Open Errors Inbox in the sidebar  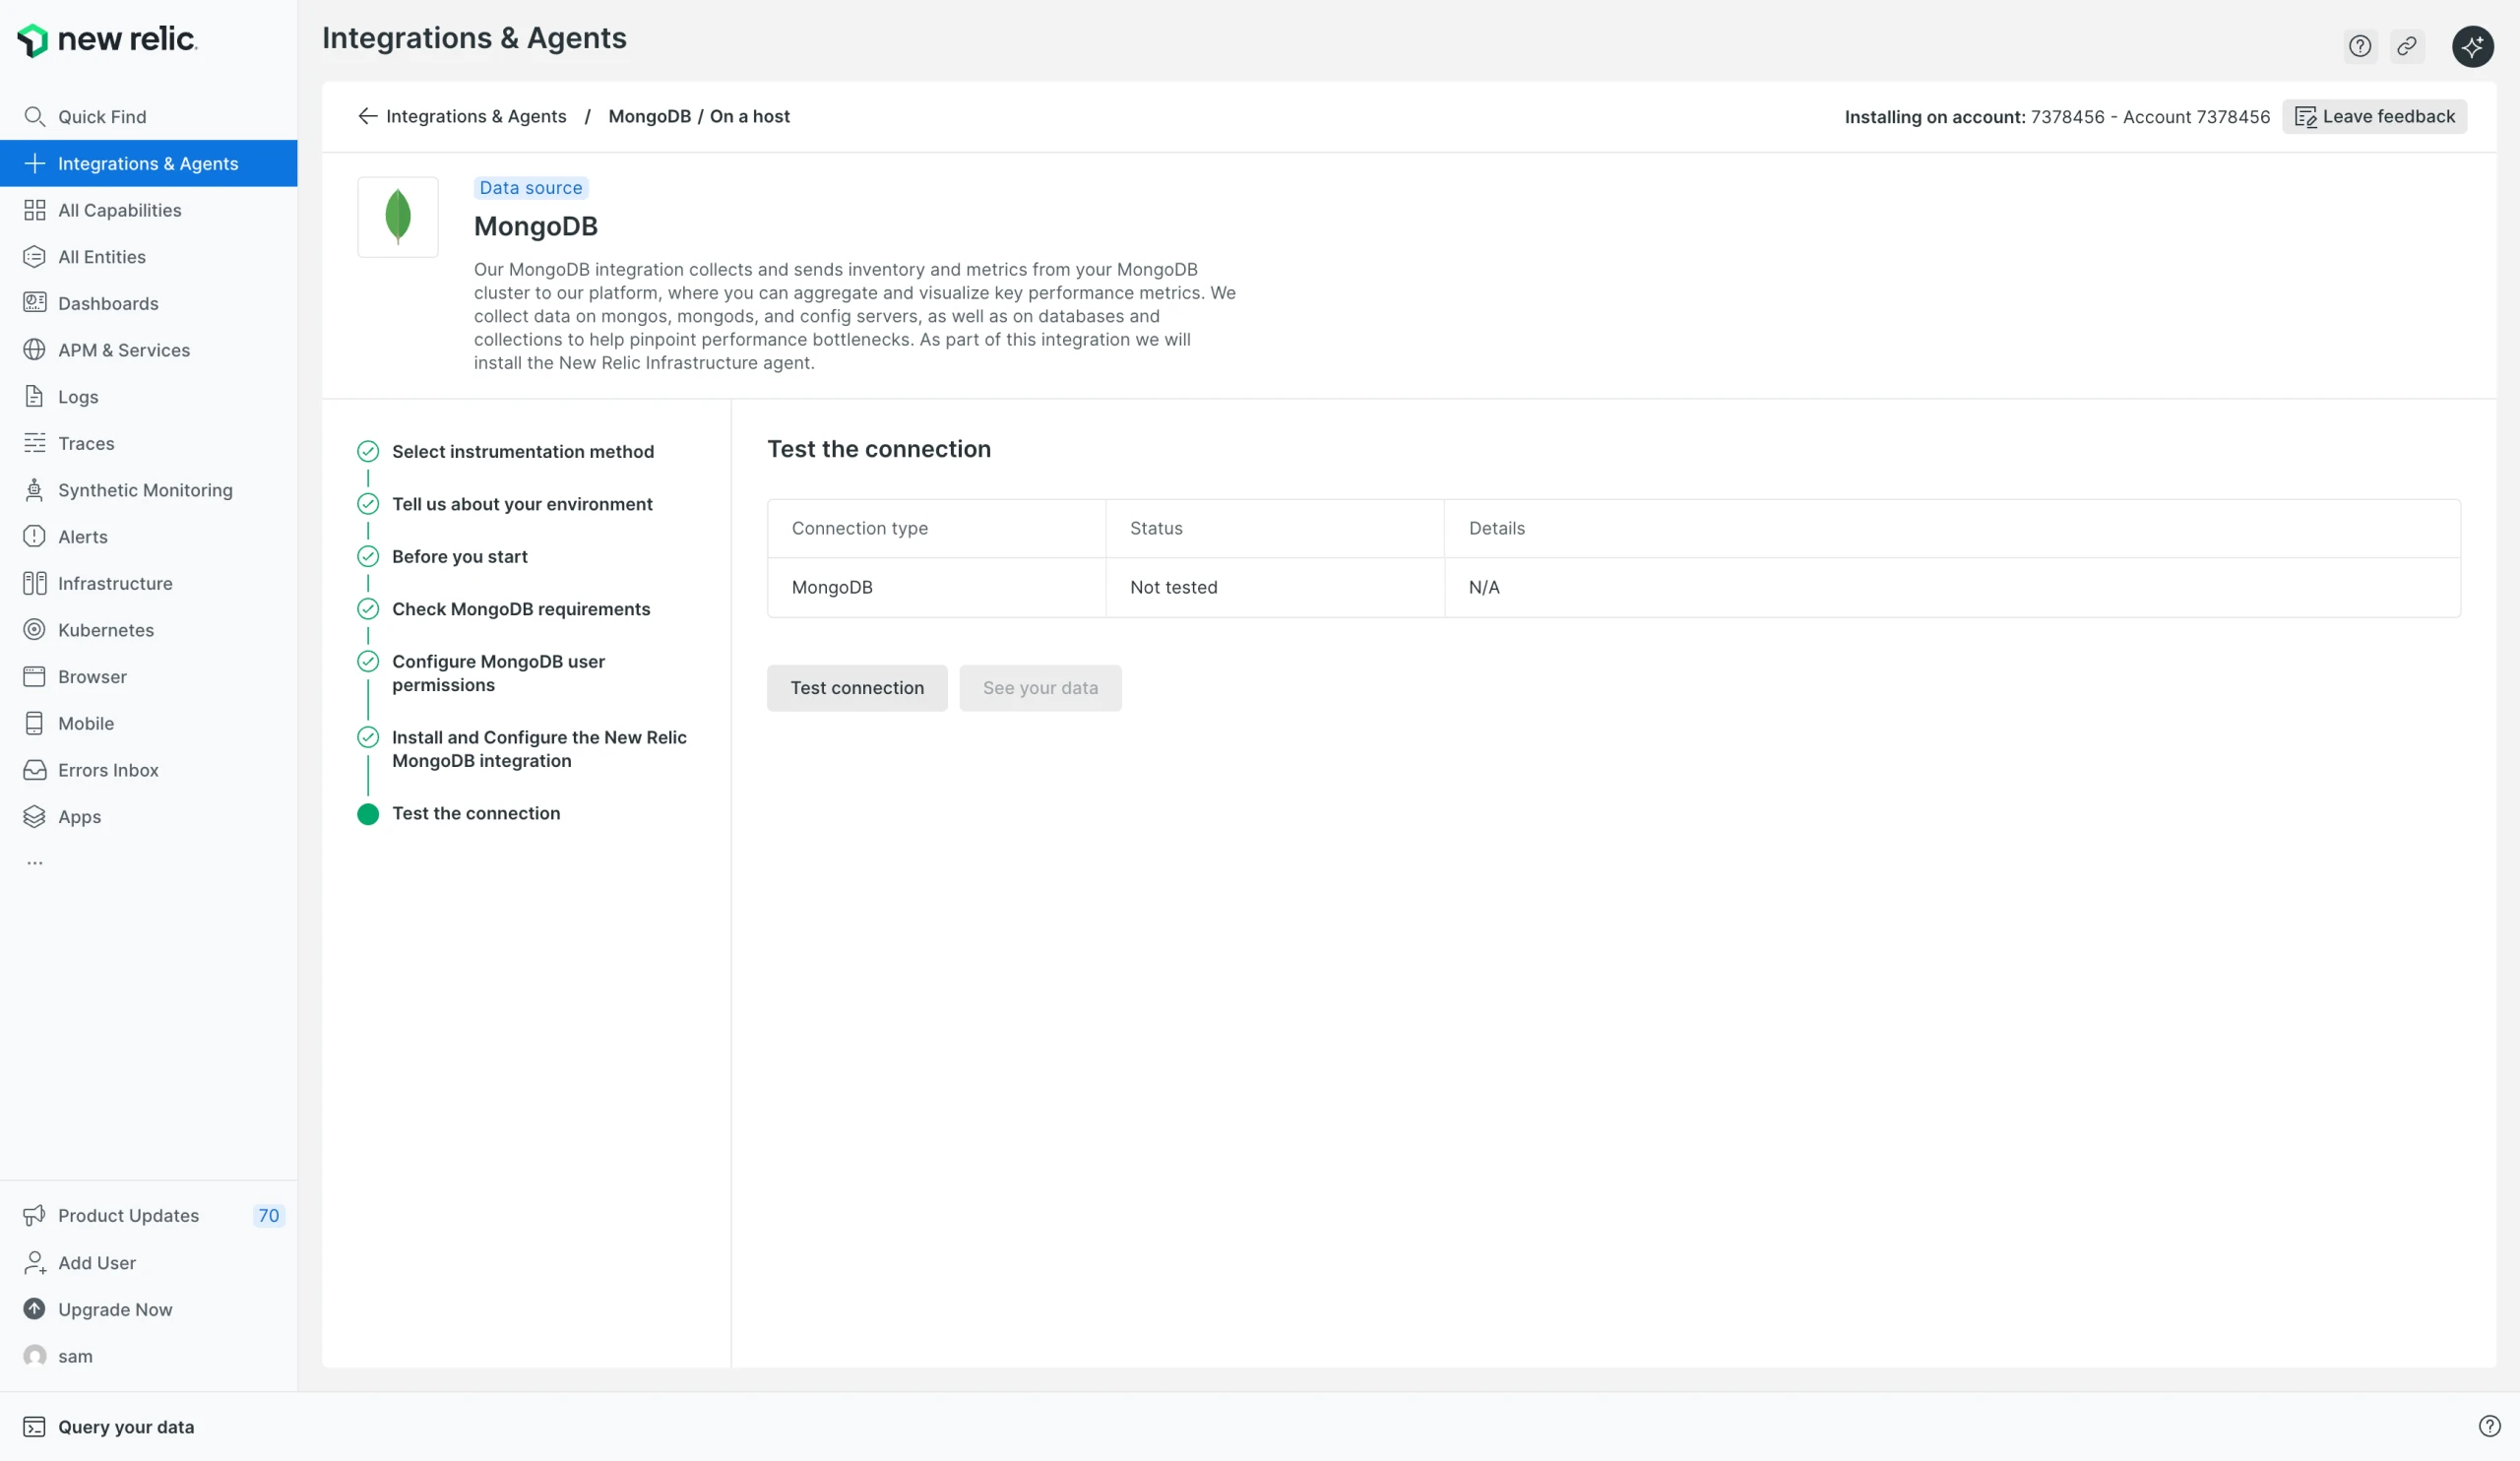click(149, 770)
